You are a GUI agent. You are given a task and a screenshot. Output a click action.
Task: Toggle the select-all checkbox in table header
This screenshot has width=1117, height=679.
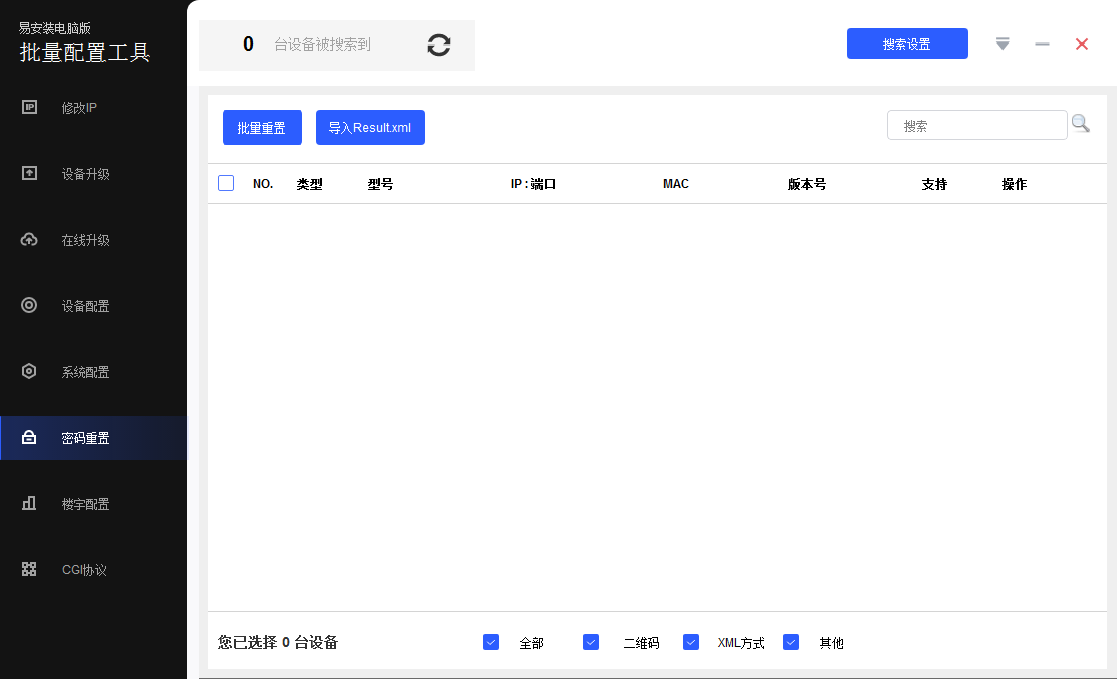(x=226, y=183)
